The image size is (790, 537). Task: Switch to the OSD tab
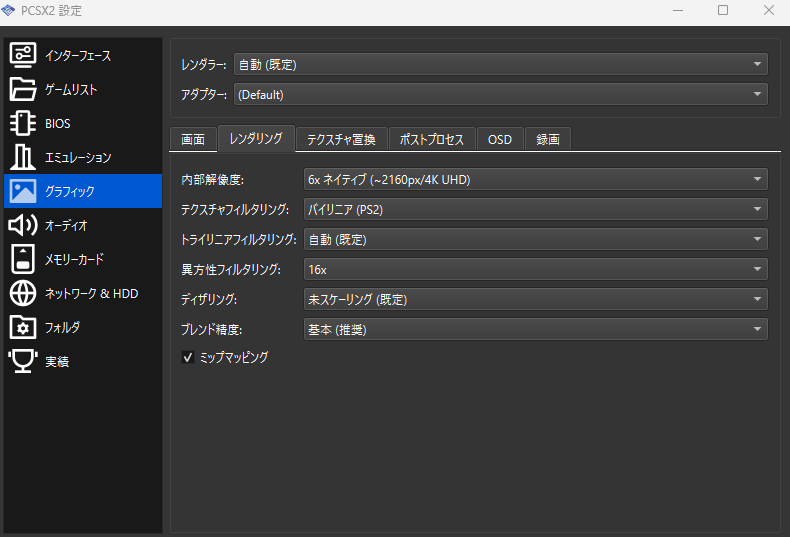click(499, 140)
